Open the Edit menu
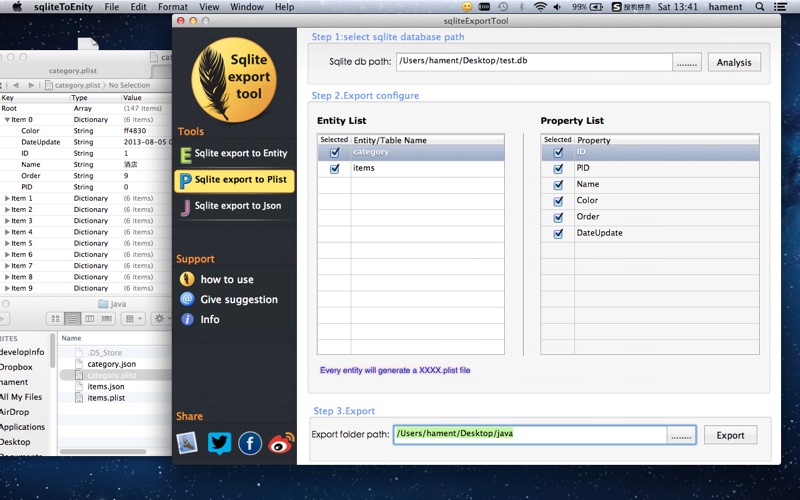This screenshot has width=800, height=500. coord(138,7)
